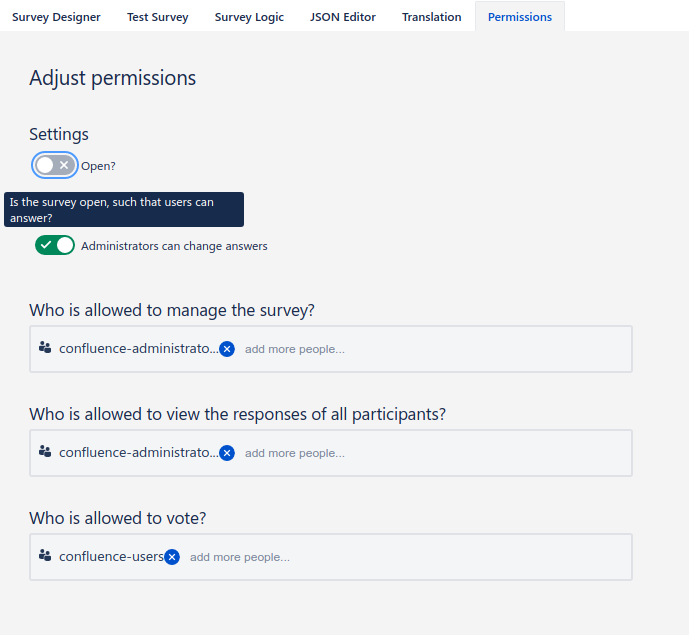Viewport: 689px width, 635px height.
Task: Click group icon in view responses field
Action: pos(45,452)
